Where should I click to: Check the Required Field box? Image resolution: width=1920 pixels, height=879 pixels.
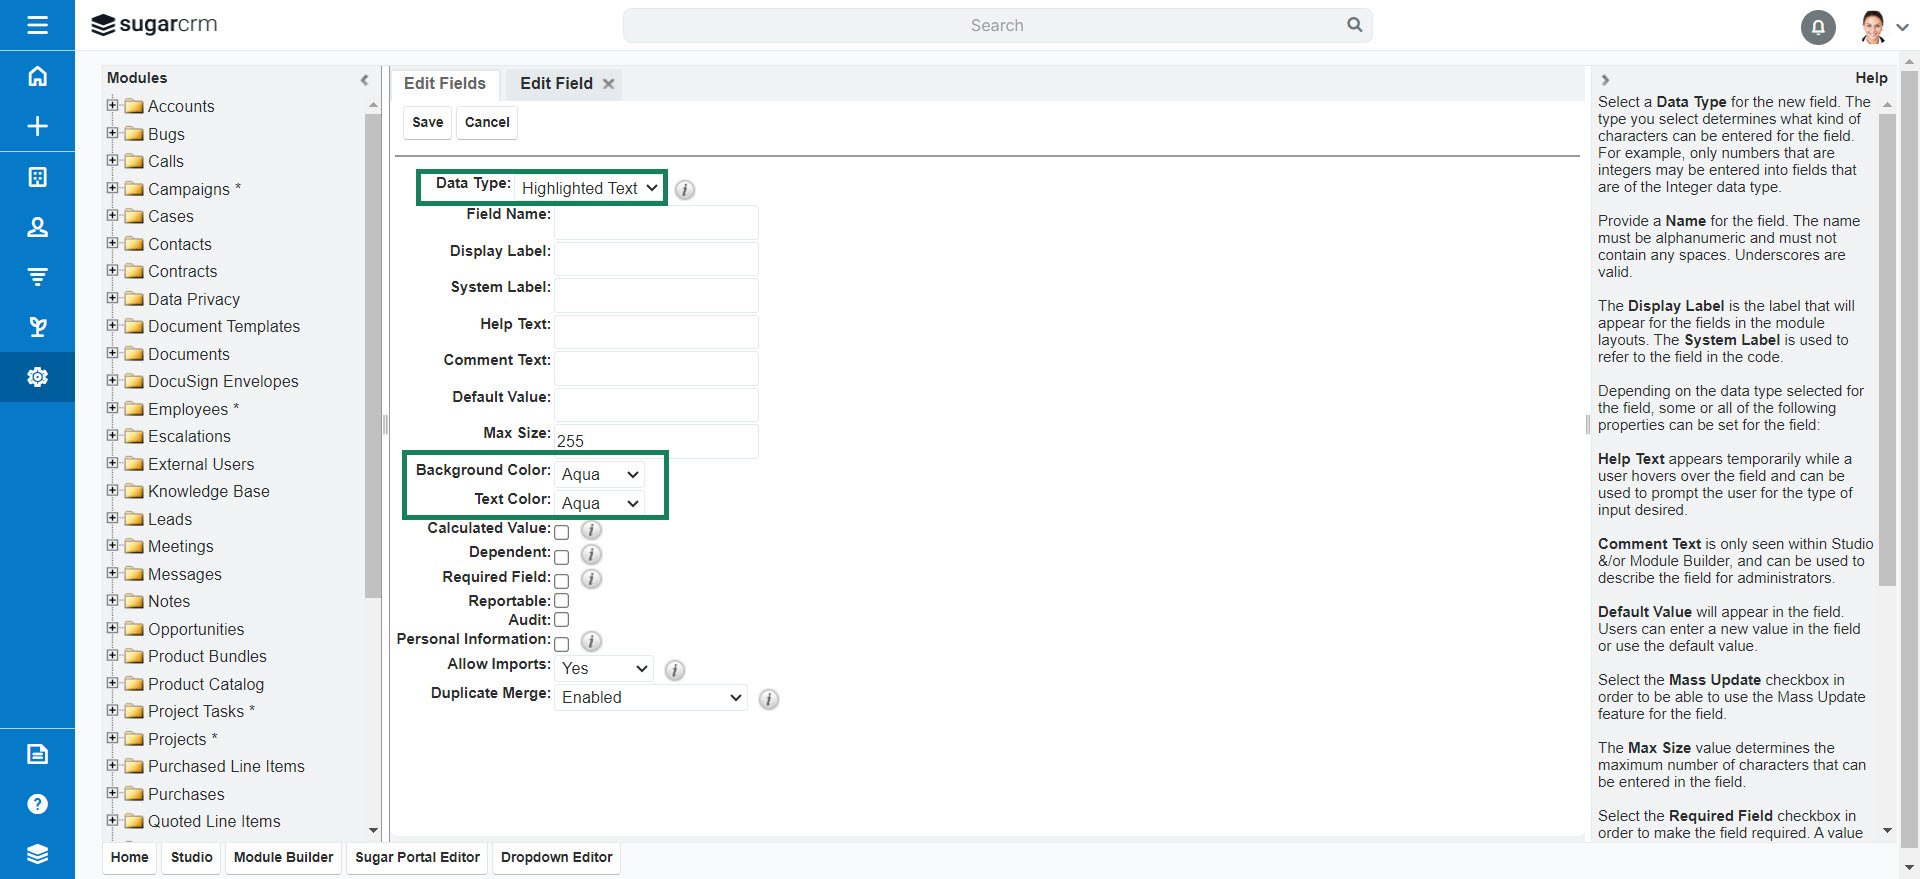tap(562, 581)
